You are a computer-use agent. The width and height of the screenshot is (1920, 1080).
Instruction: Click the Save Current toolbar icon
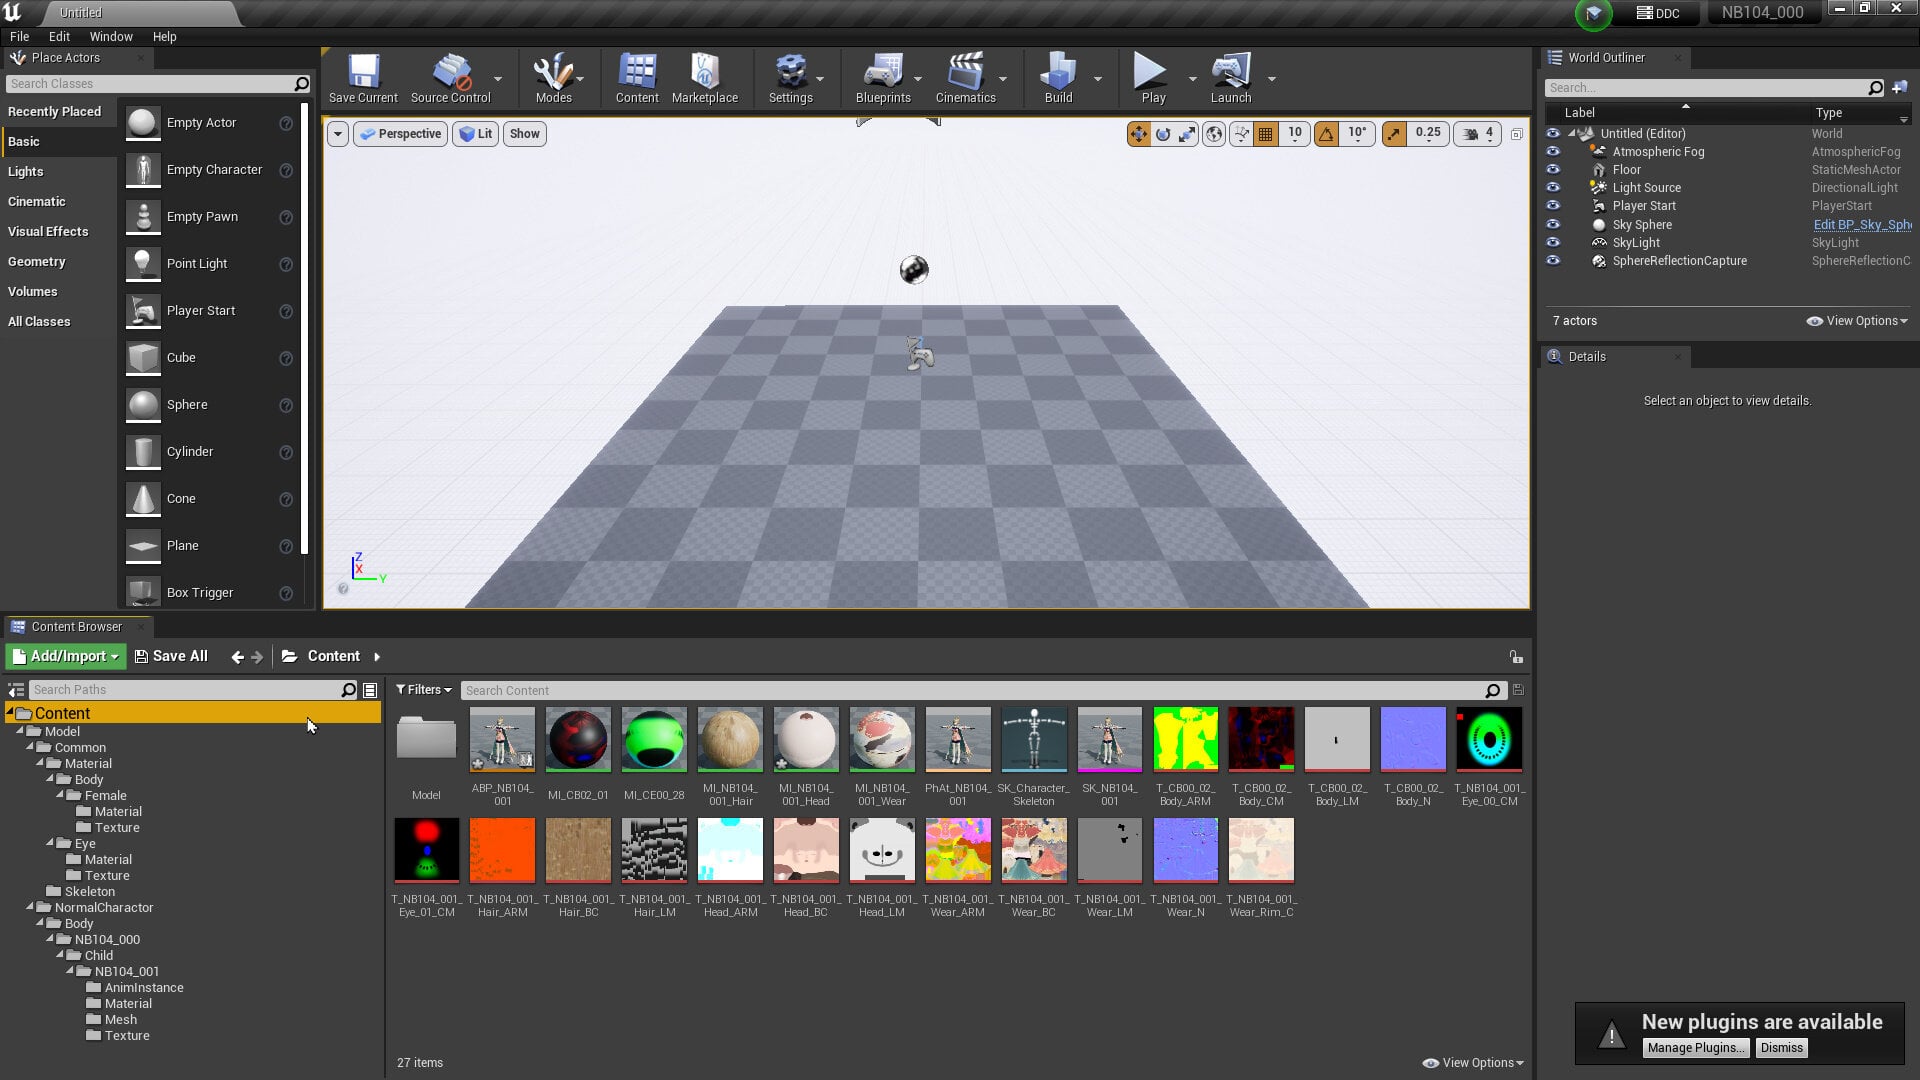363,78
